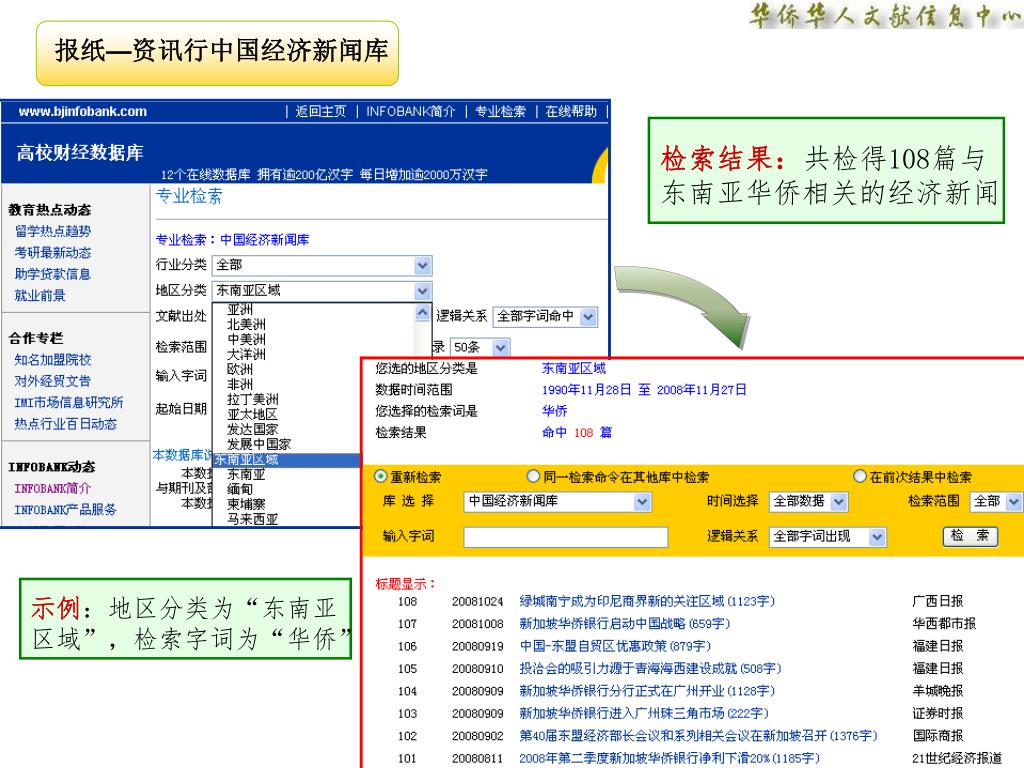Select the 重新检索 radio button

pyautogui.click(x=380, y=477)
